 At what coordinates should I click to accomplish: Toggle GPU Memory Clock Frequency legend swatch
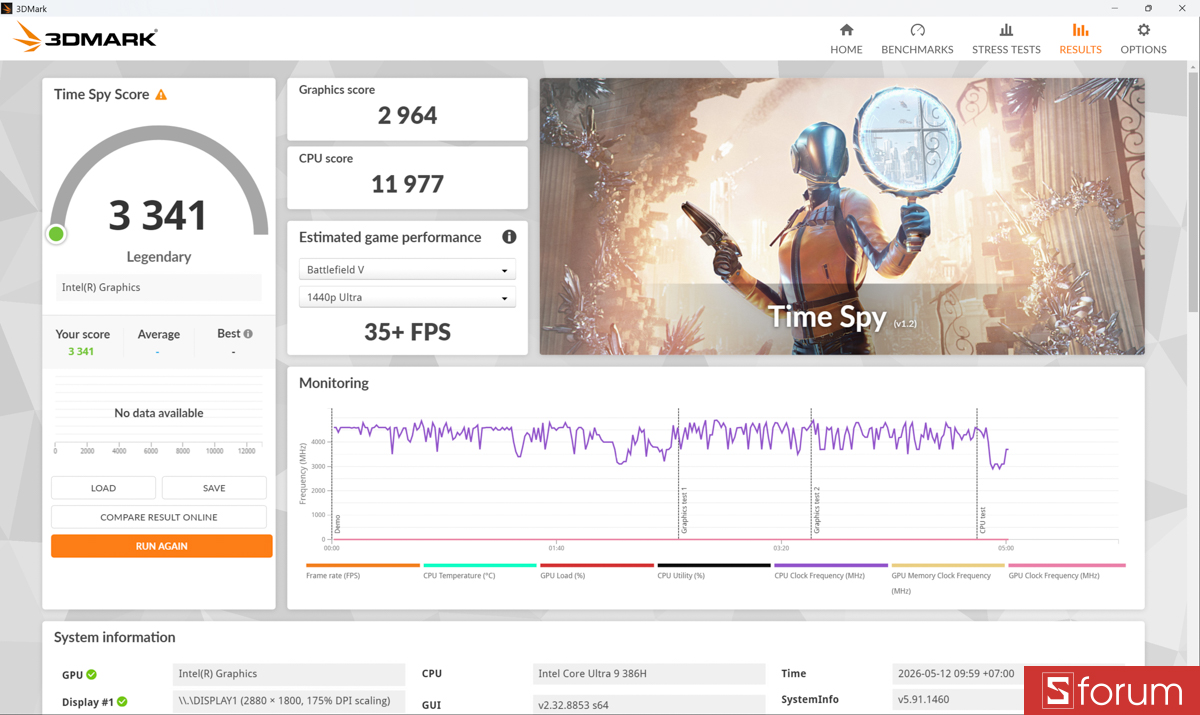pos(948,565)
